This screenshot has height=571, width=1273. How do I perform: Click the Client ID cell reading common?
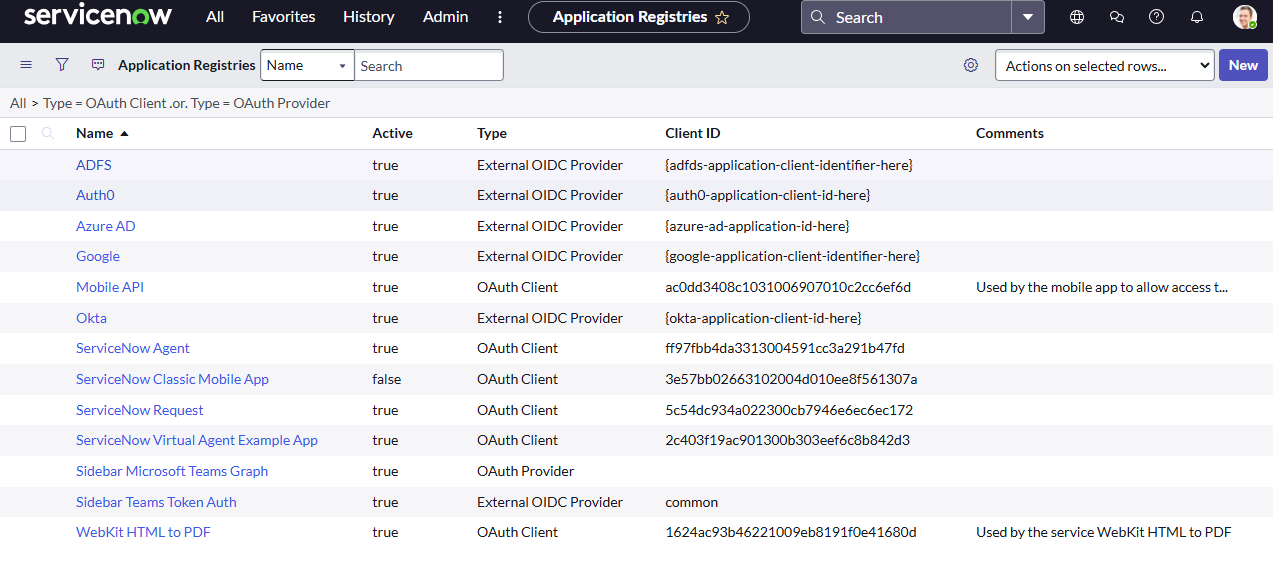click(x=691, y=502)
